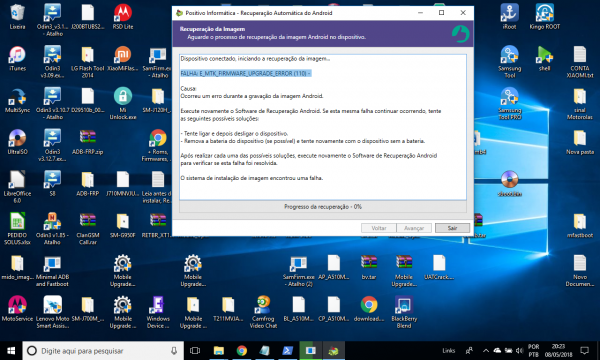This screenshot has height=360, width=600.
Task: Click the microphone icon in taskbar search
Action: [174, 350]
